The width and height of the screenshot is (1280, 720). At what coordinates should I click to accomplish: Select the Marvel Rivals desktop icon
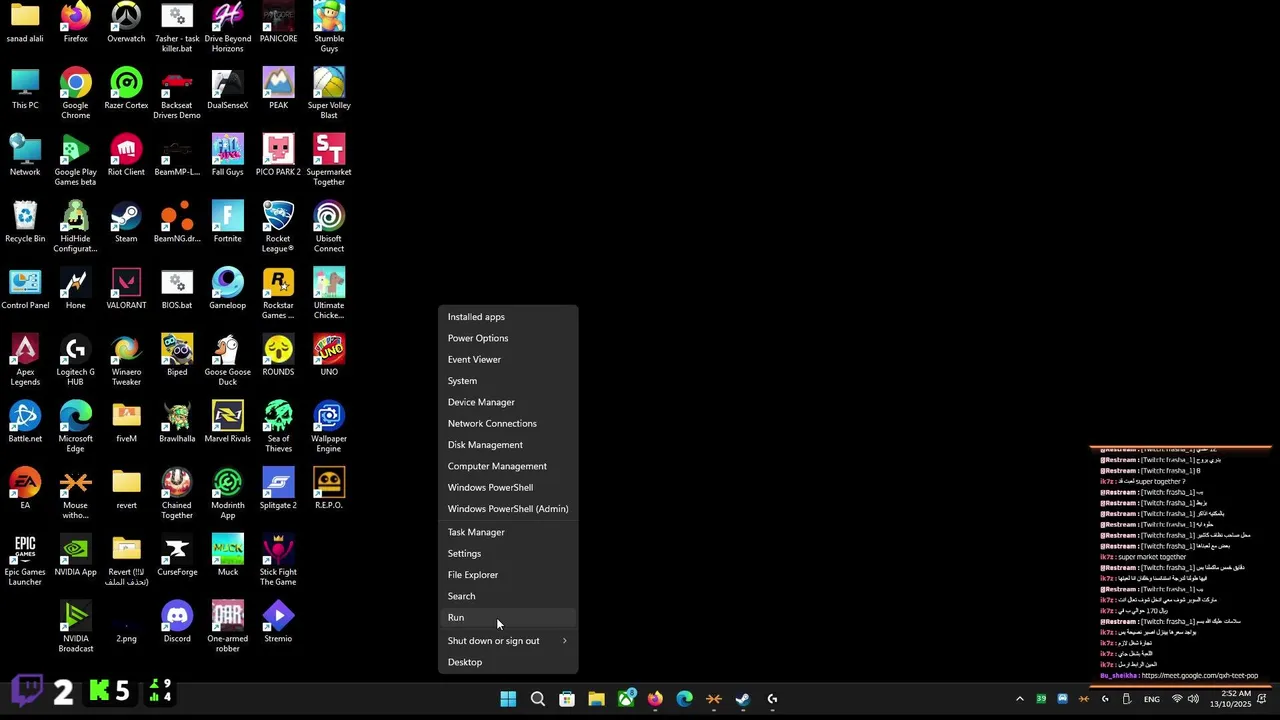(x=227, y=422)
